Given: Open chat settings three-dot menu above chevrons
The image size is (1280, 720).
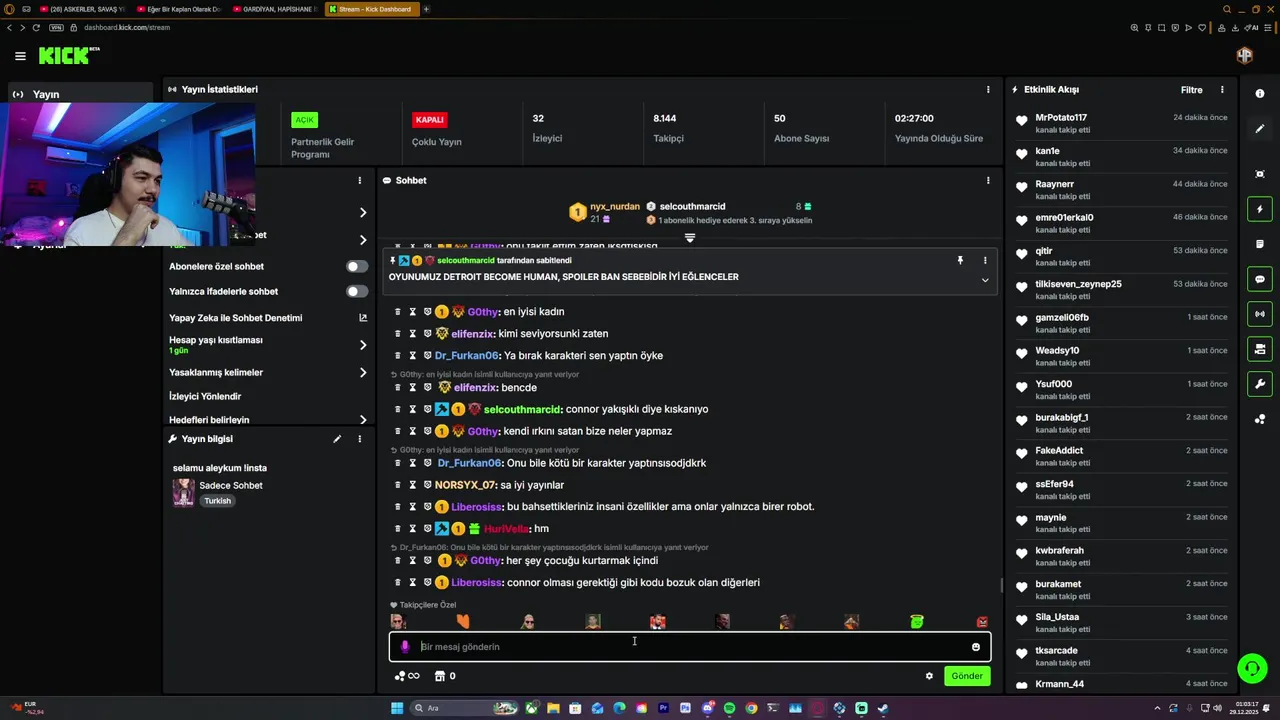Looking at the screenshot, I should (x=360, y=180).
